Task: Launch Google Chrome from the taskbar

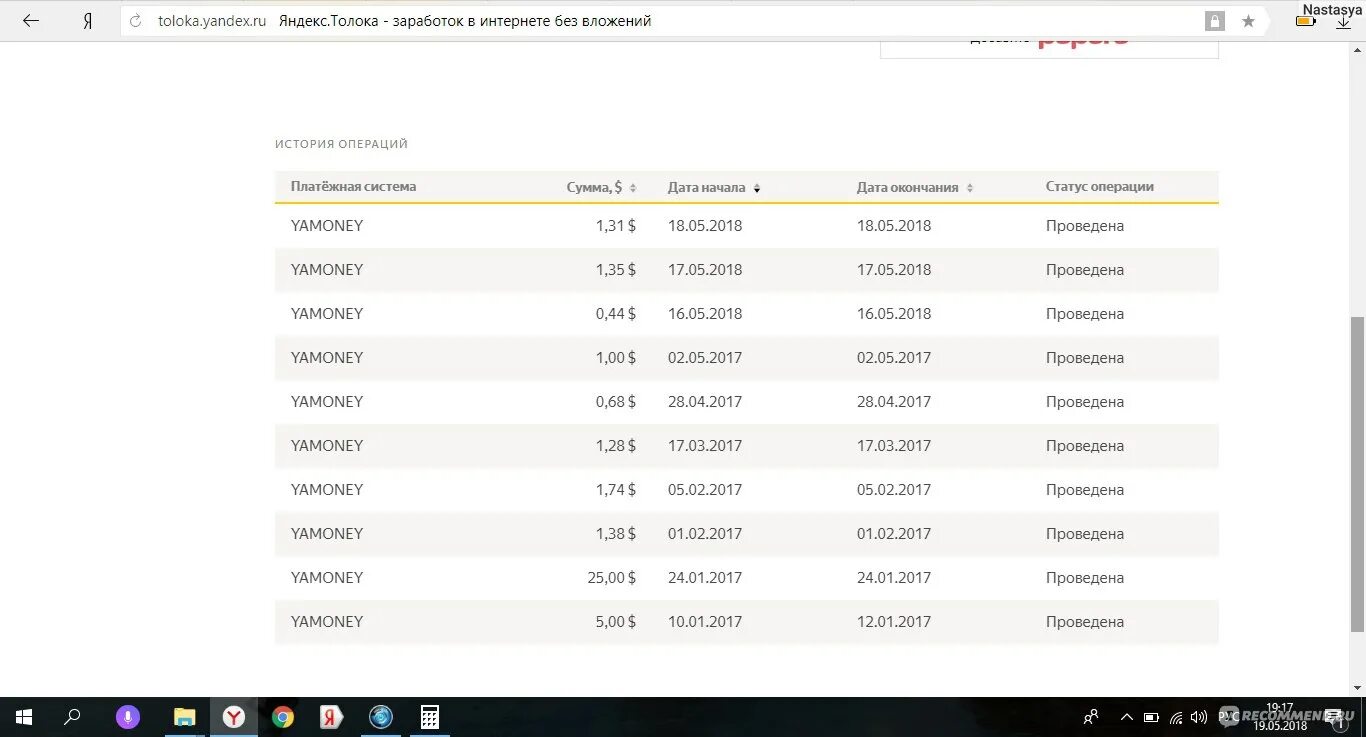Action: (283, 717)
